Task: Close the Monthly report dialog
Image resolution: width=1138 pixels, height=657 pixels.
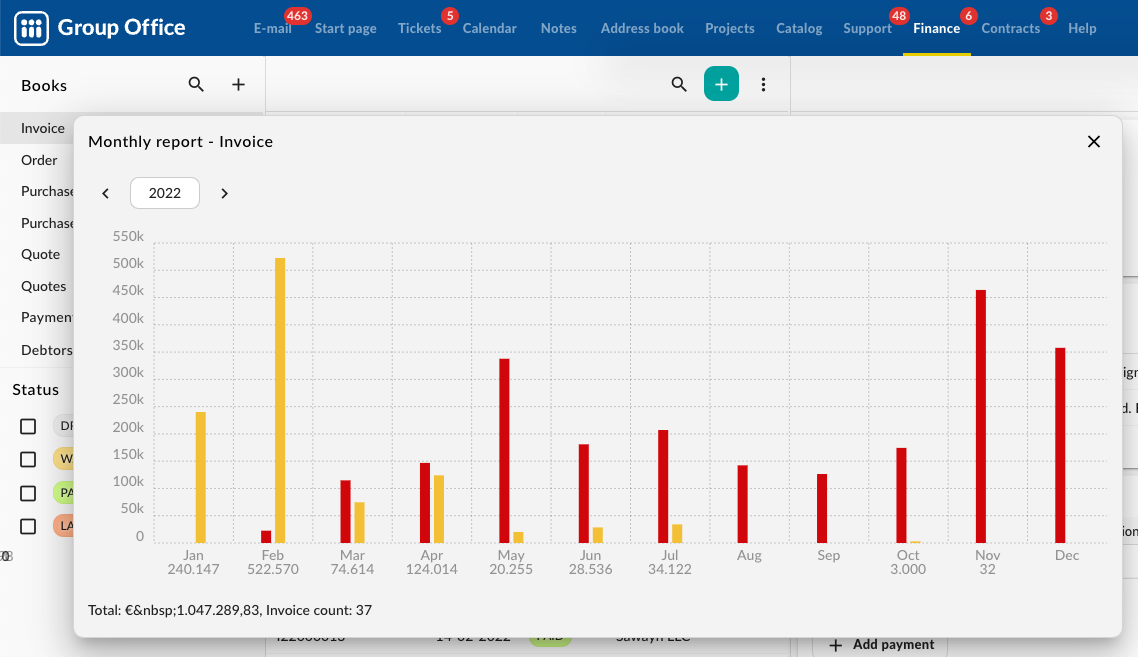Action: (1093, 142)
